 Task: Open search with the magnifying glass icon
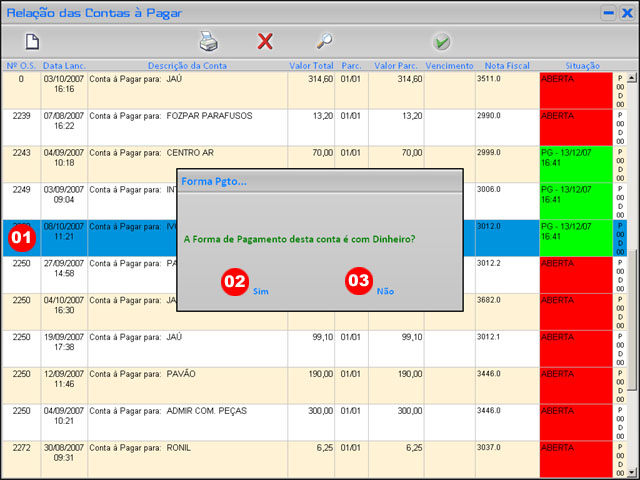pyautogui.click(x=324, y=42)
